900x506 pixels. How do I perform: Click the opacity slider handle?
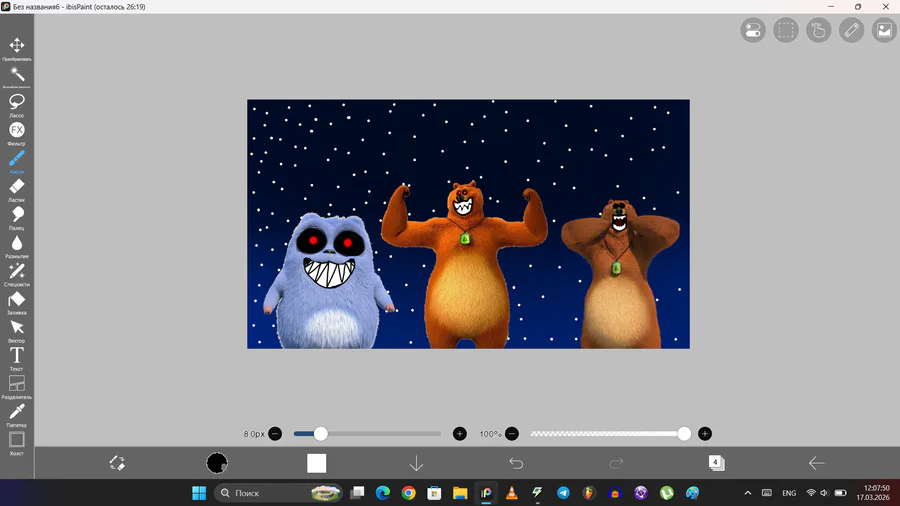point(684,434)
